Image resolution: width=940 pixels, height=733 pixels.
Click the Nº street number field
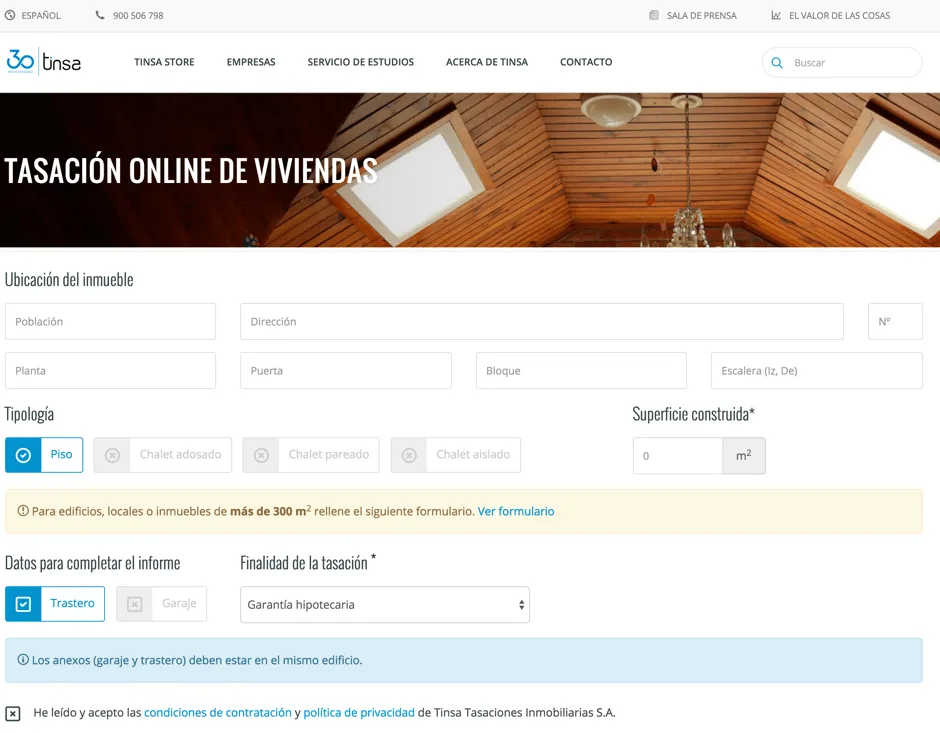pyautogui.click(x=895, y=321)
